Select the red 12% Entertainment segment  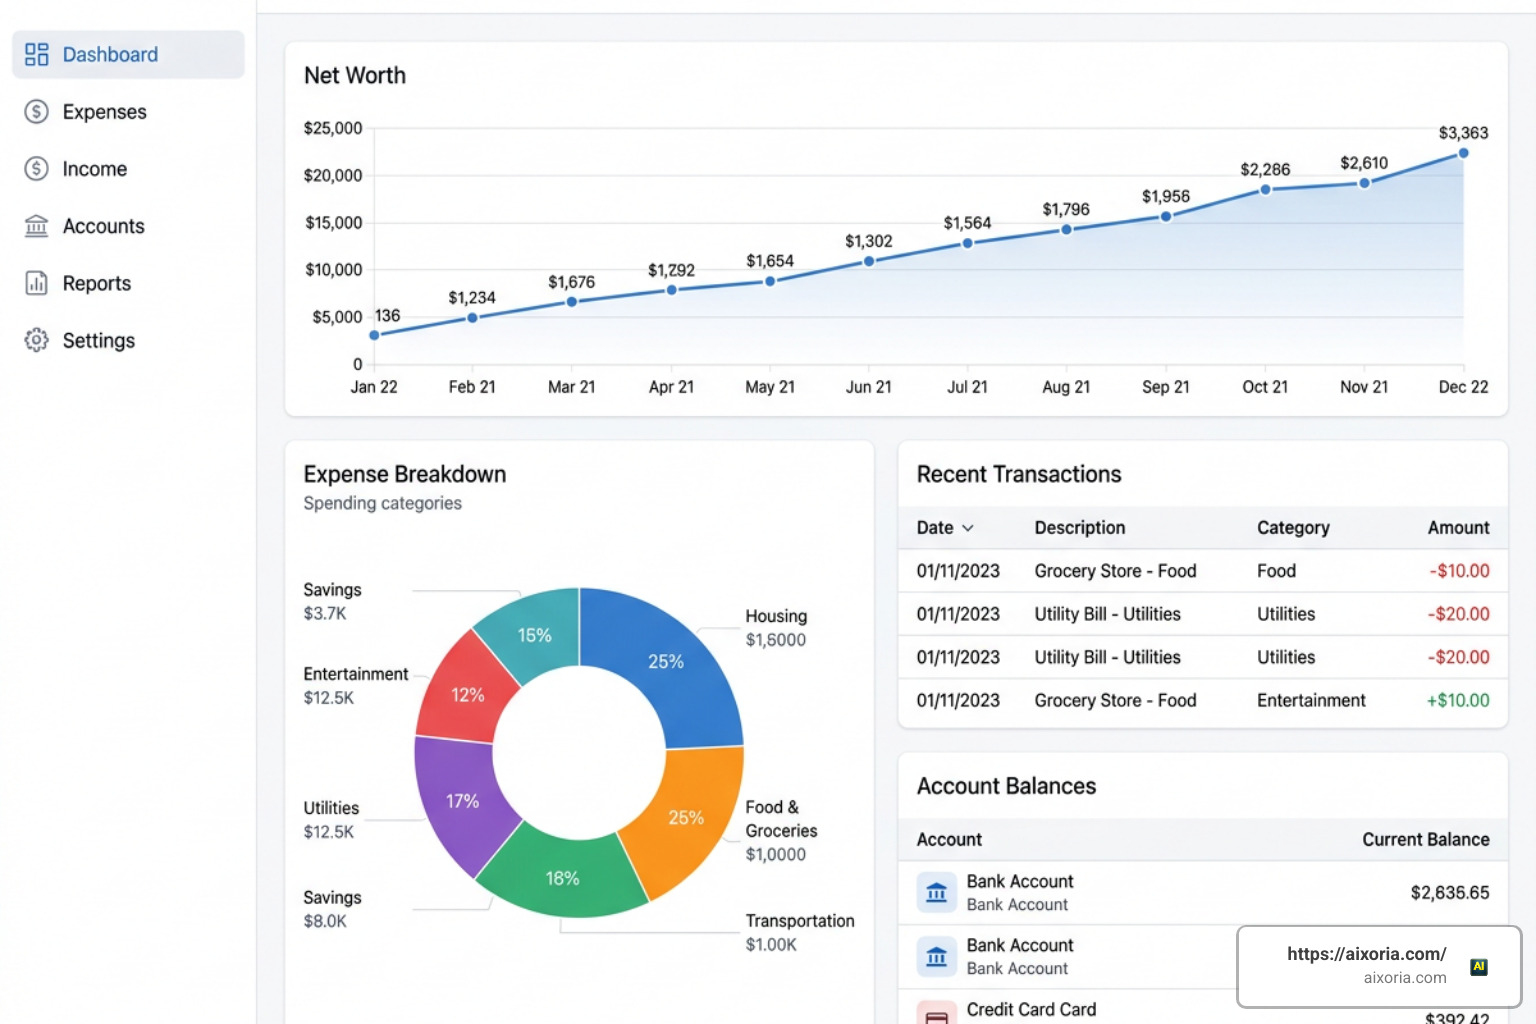pos(467,694)
